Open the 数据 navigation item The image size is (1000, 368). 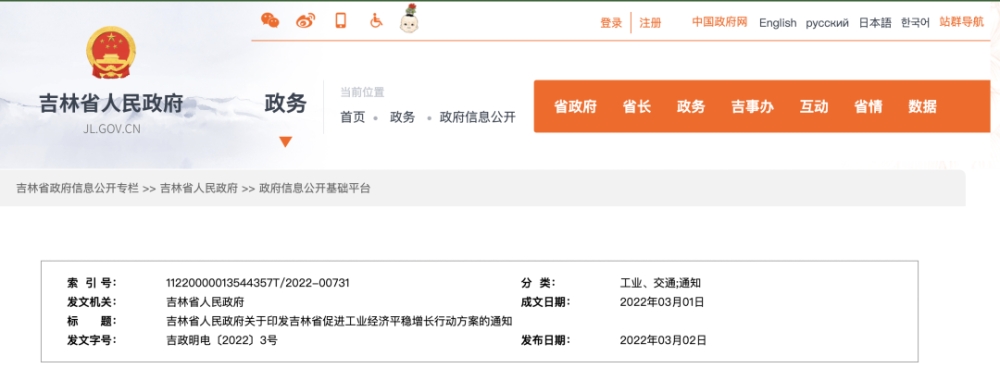coord(922,107)
